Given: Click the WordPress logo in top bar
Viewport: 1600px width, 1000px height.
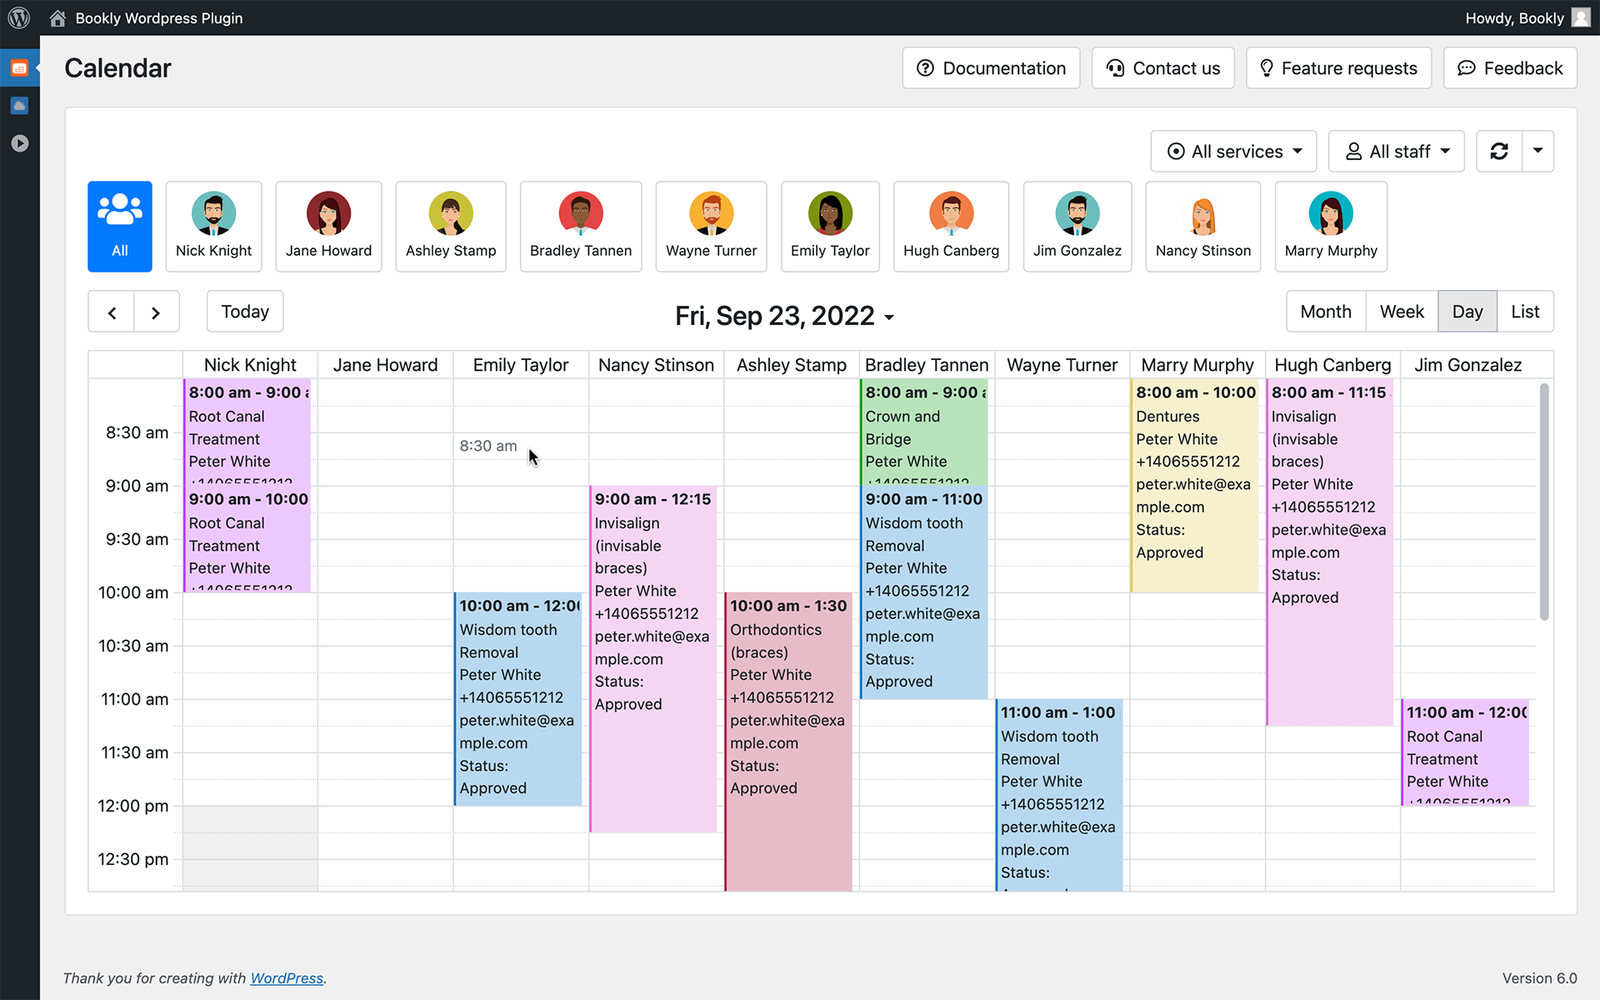Looking at the screenshot, I should (19, 17).
